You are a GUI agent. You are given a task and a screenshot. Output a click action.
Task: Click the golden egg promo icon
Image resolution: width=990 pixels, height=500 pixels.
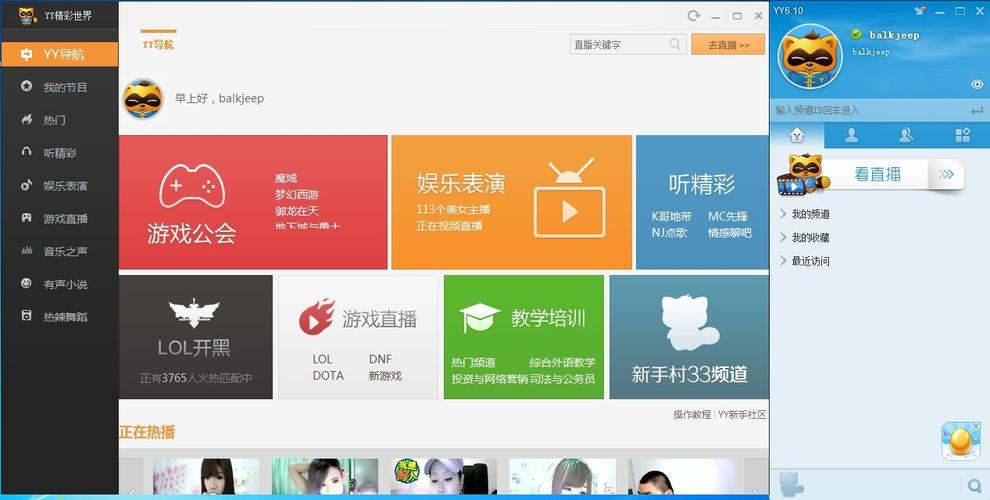[961, 441]
